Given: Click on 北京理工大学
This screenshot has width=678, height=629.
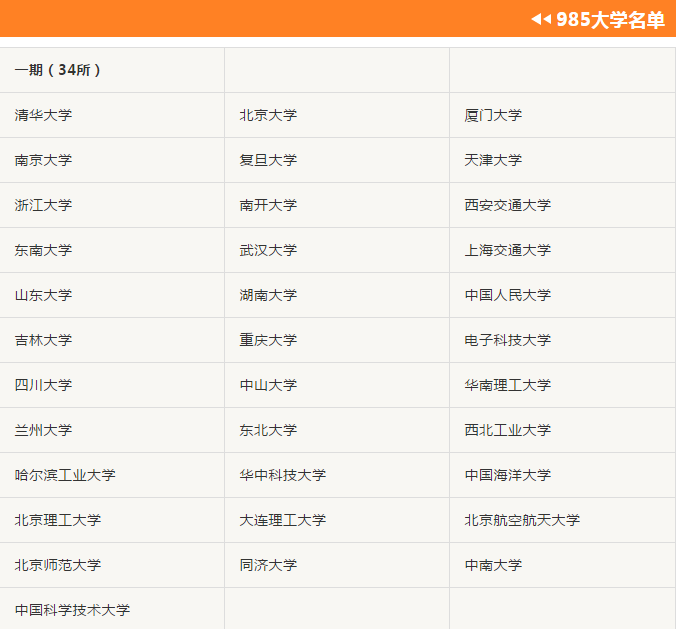Looking at the screenshot, I should [58, 520].
